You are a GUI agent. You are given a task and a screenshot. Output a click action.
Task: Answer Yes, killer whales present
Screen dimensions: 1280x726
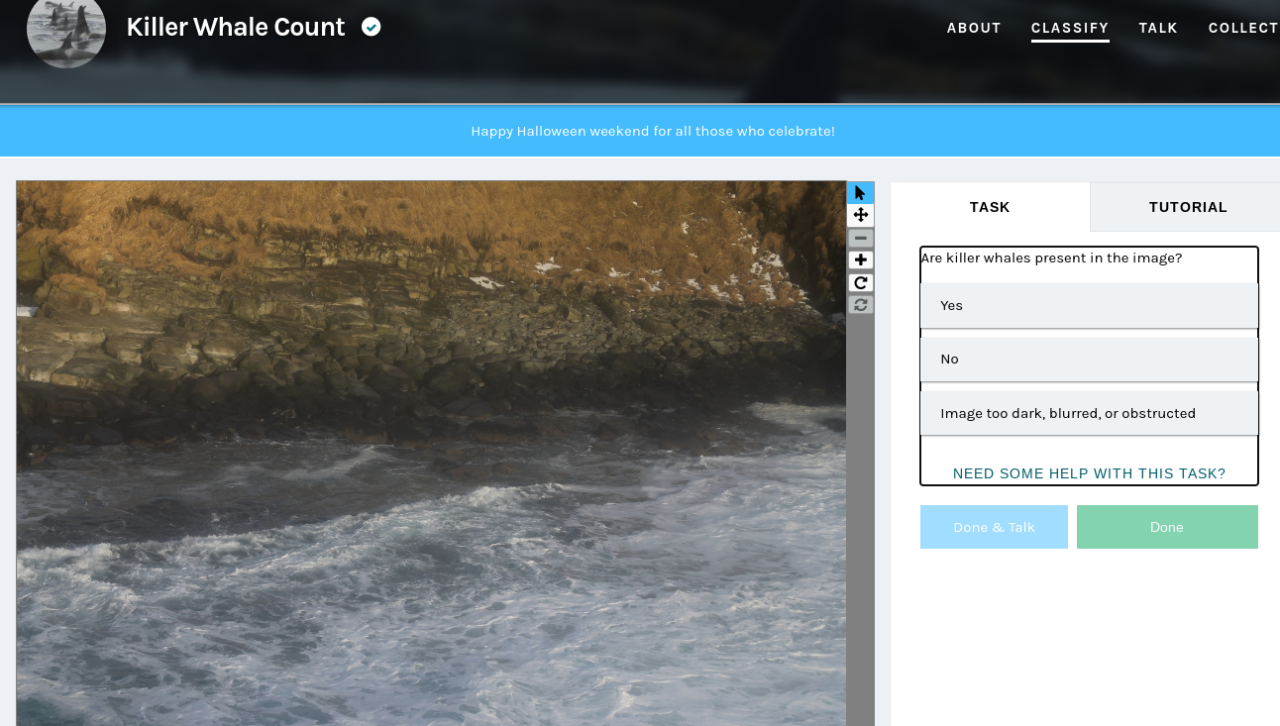1089,305
